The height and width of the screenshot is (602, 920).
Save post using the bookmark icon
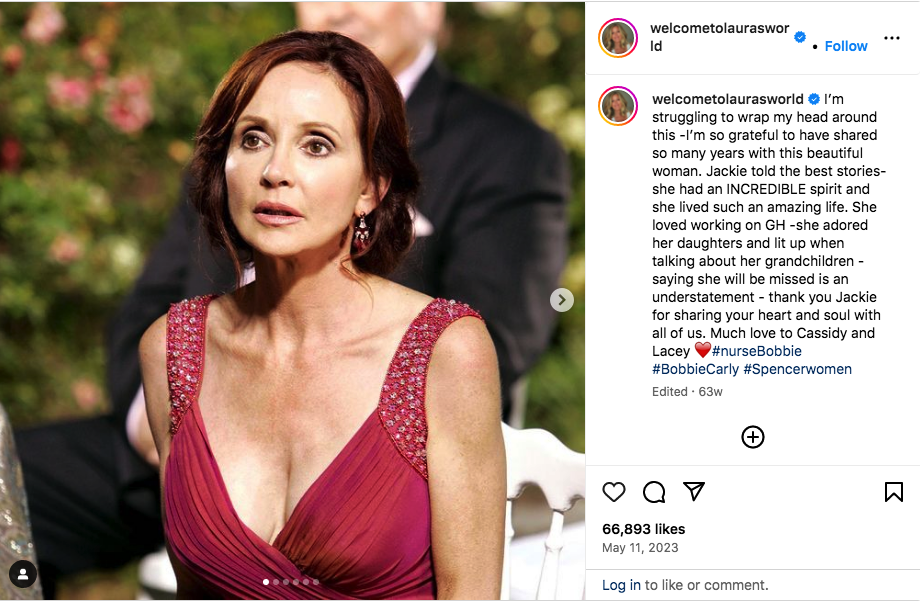(893, 491)
